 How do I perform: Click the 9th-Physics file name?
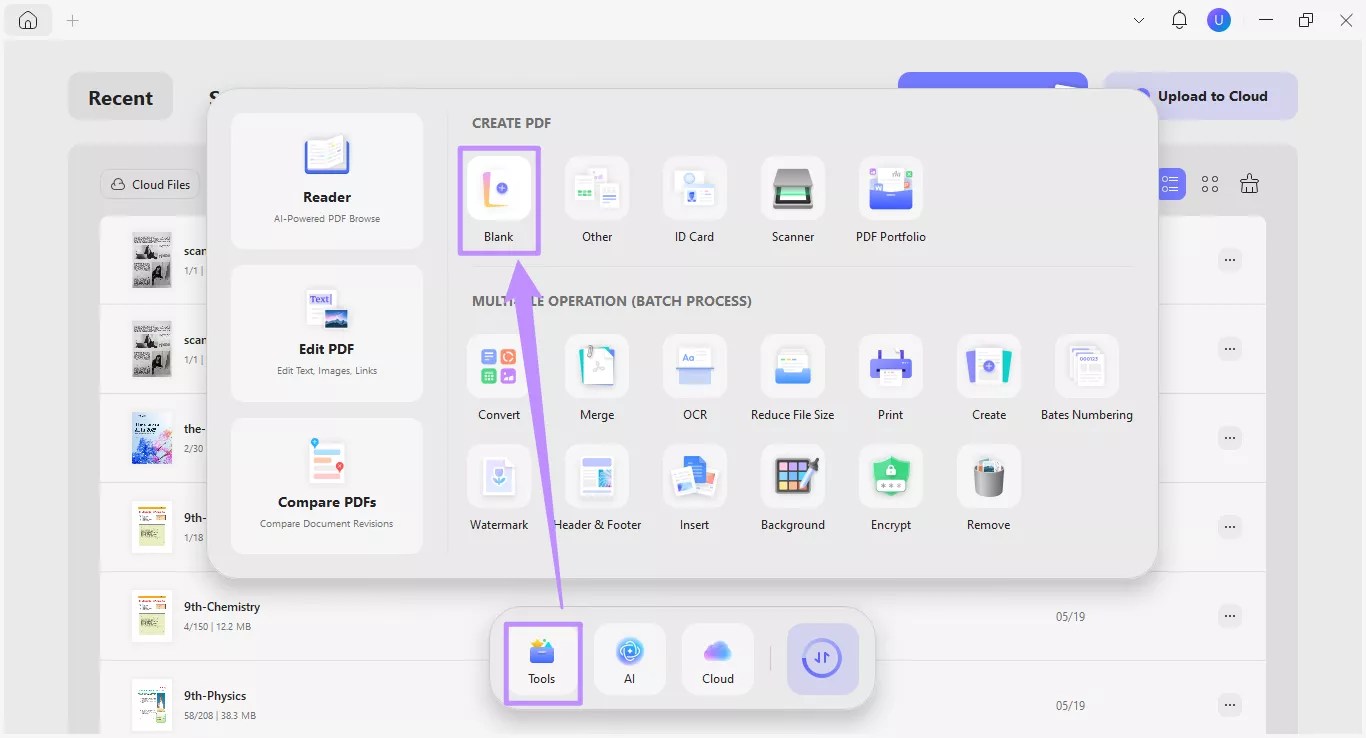(215, 696)
